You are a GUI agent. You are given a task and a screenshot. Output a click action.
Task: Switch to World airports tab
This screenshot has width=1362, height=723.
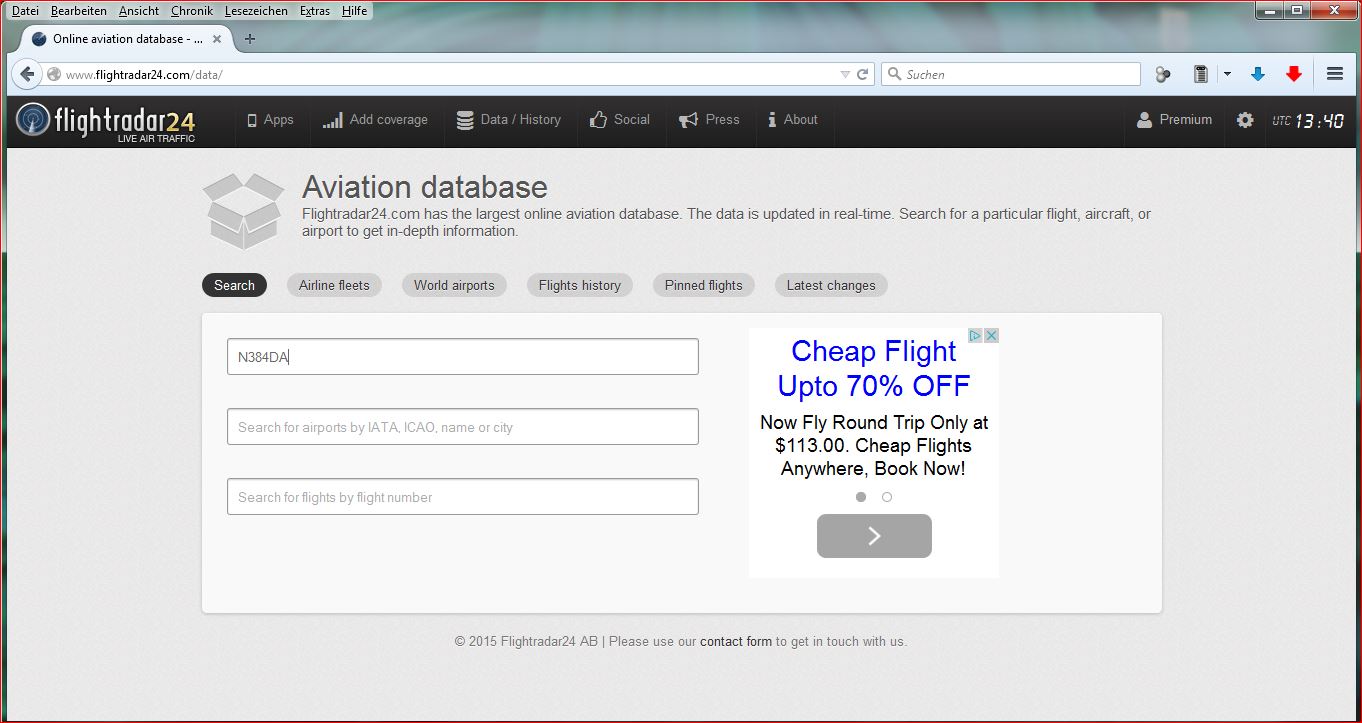(x=454, y=285)
